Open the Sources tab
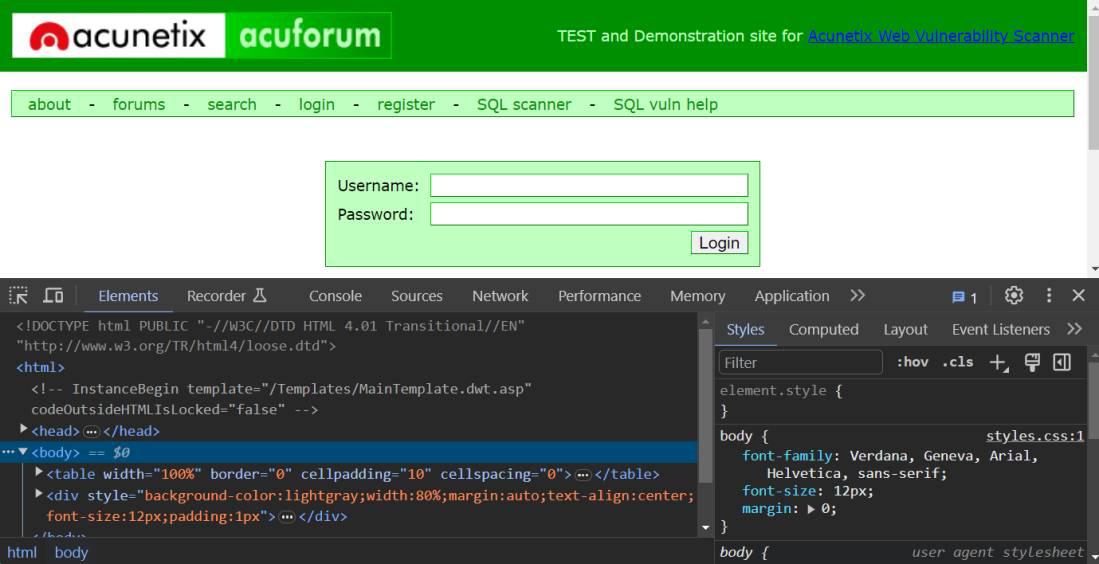Screen dimensions: 1099x564 tap(416, 296)
